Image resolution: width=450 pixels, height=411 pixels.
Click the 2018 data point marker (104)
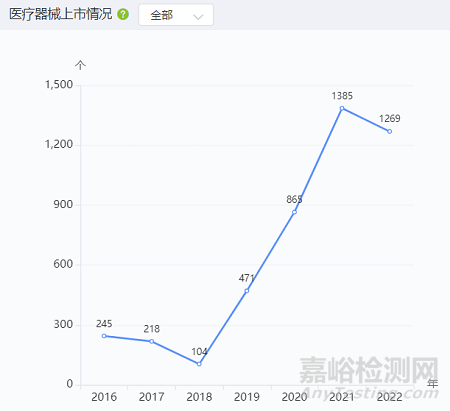click(199, 364)
